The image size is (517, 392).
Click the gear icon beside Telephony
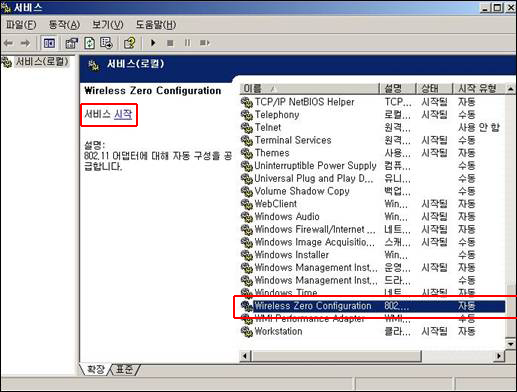247,115
